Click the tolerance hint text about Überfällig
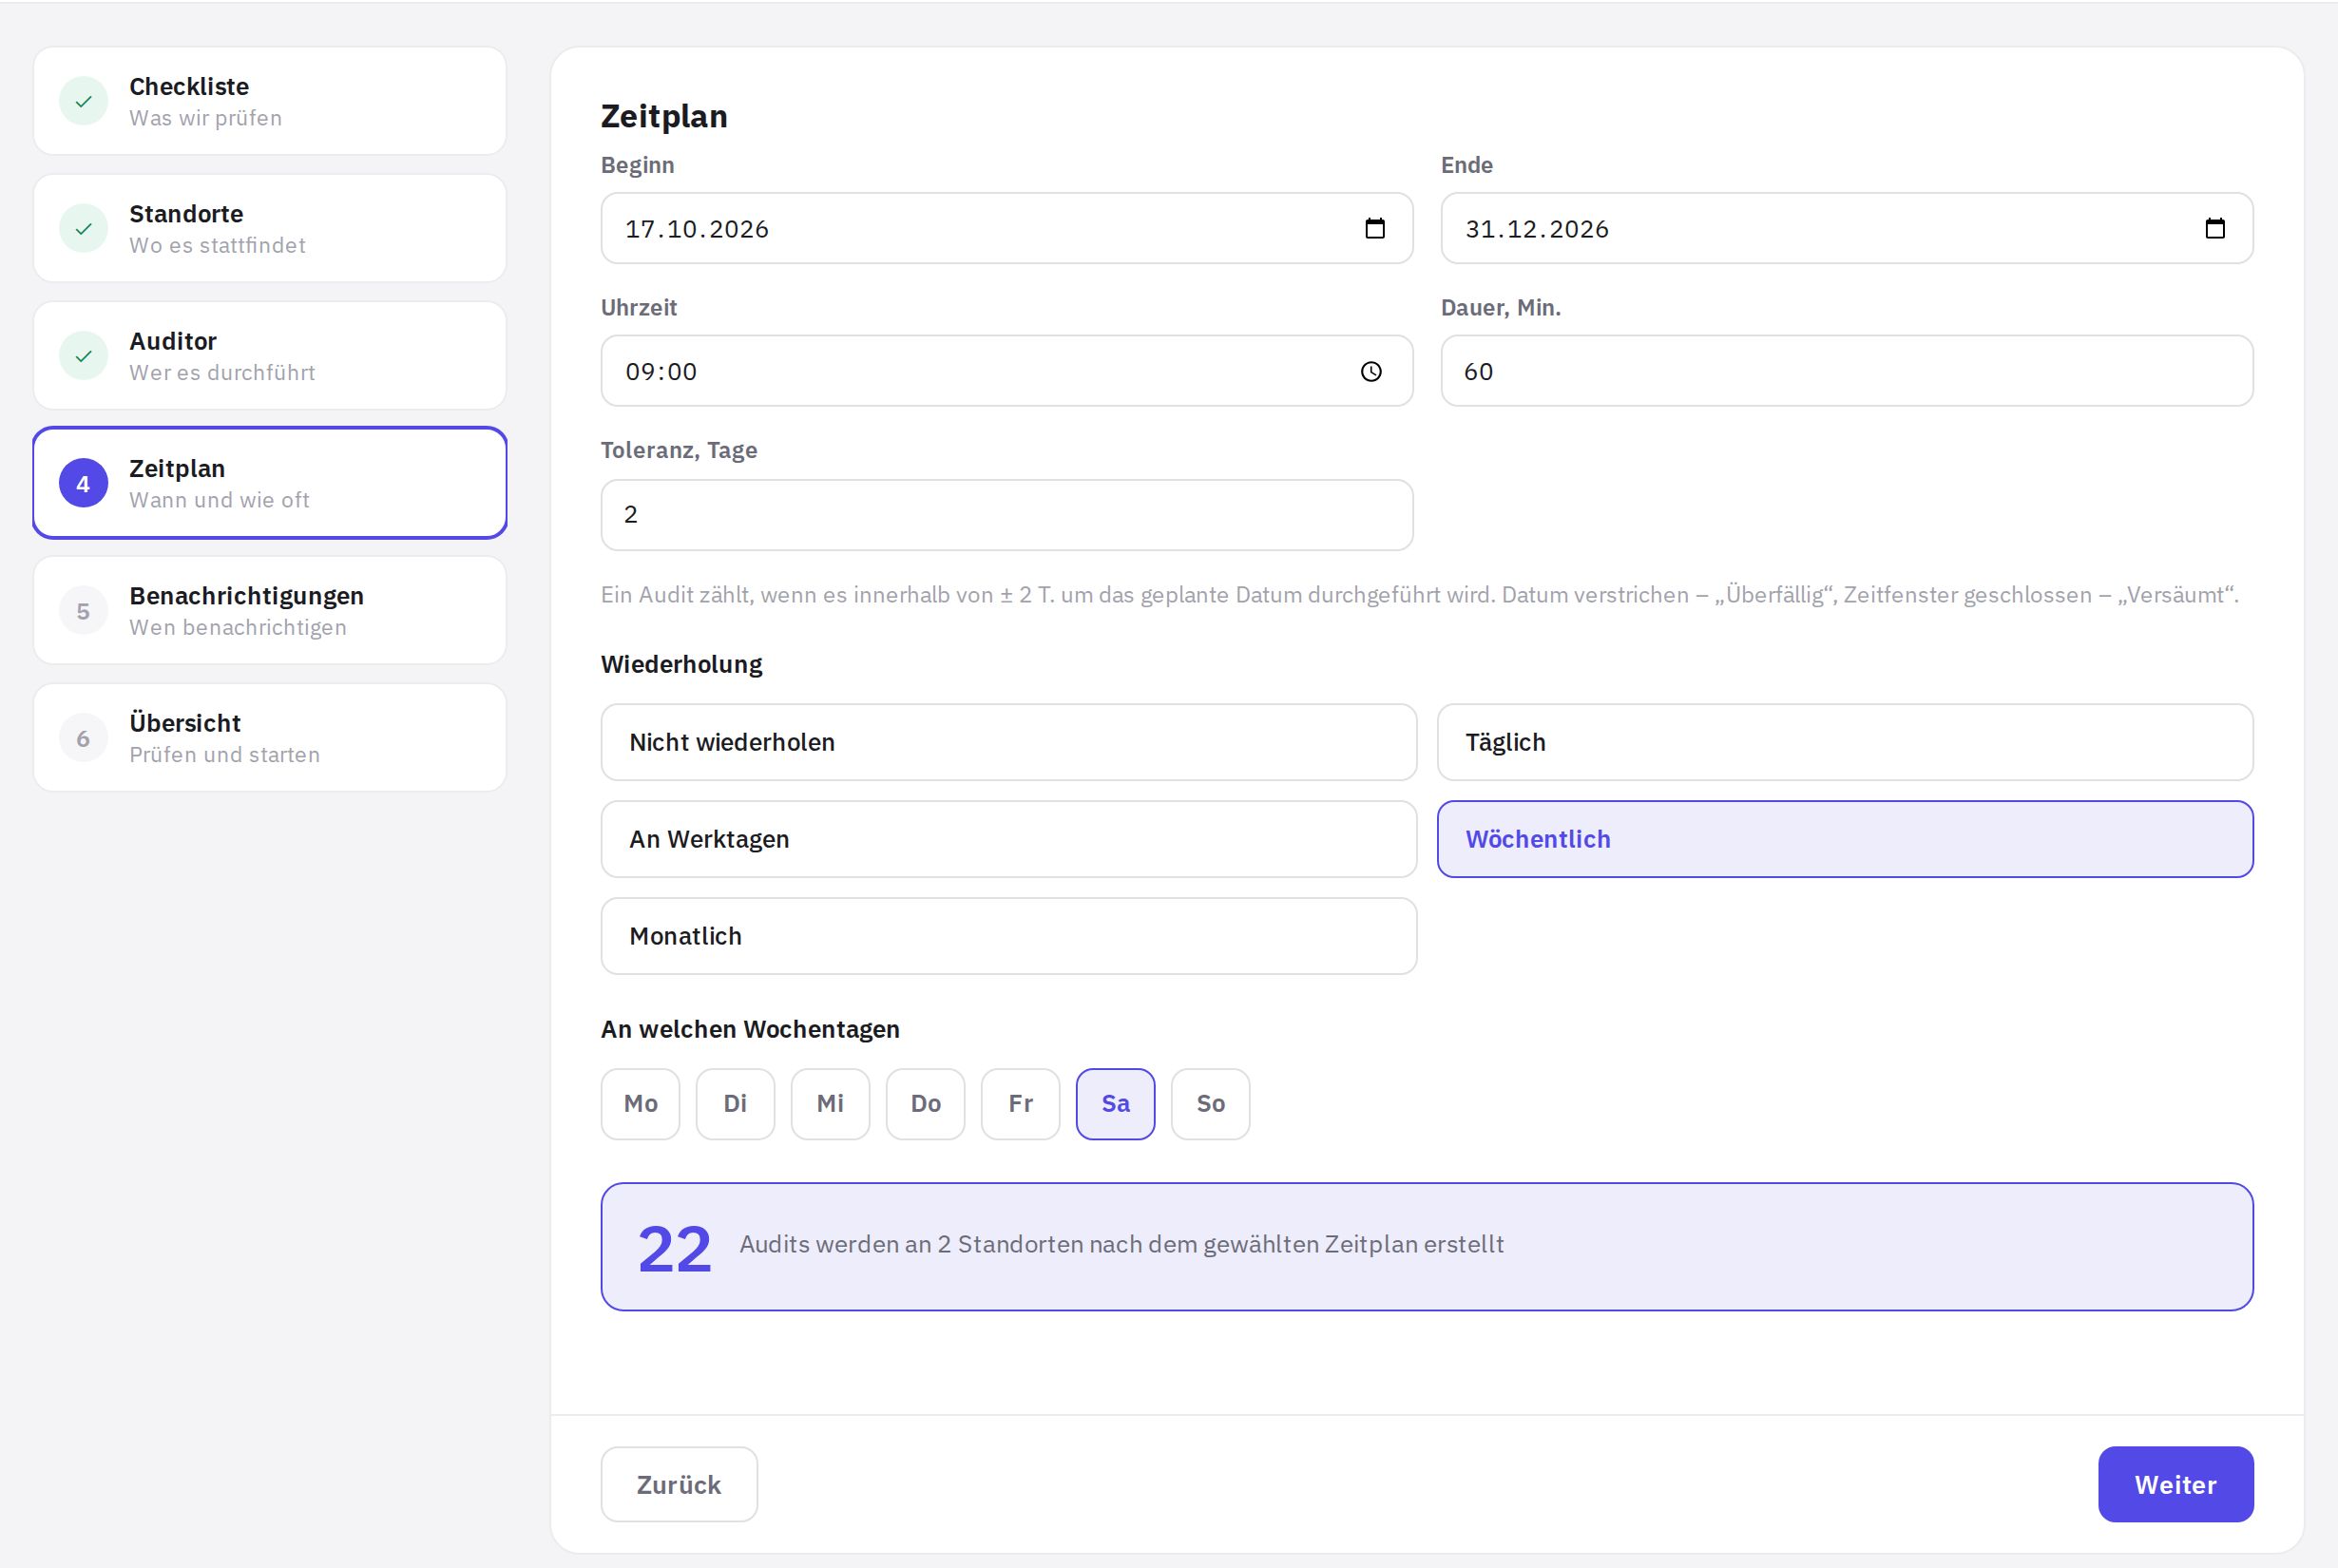 (1419, 595)
